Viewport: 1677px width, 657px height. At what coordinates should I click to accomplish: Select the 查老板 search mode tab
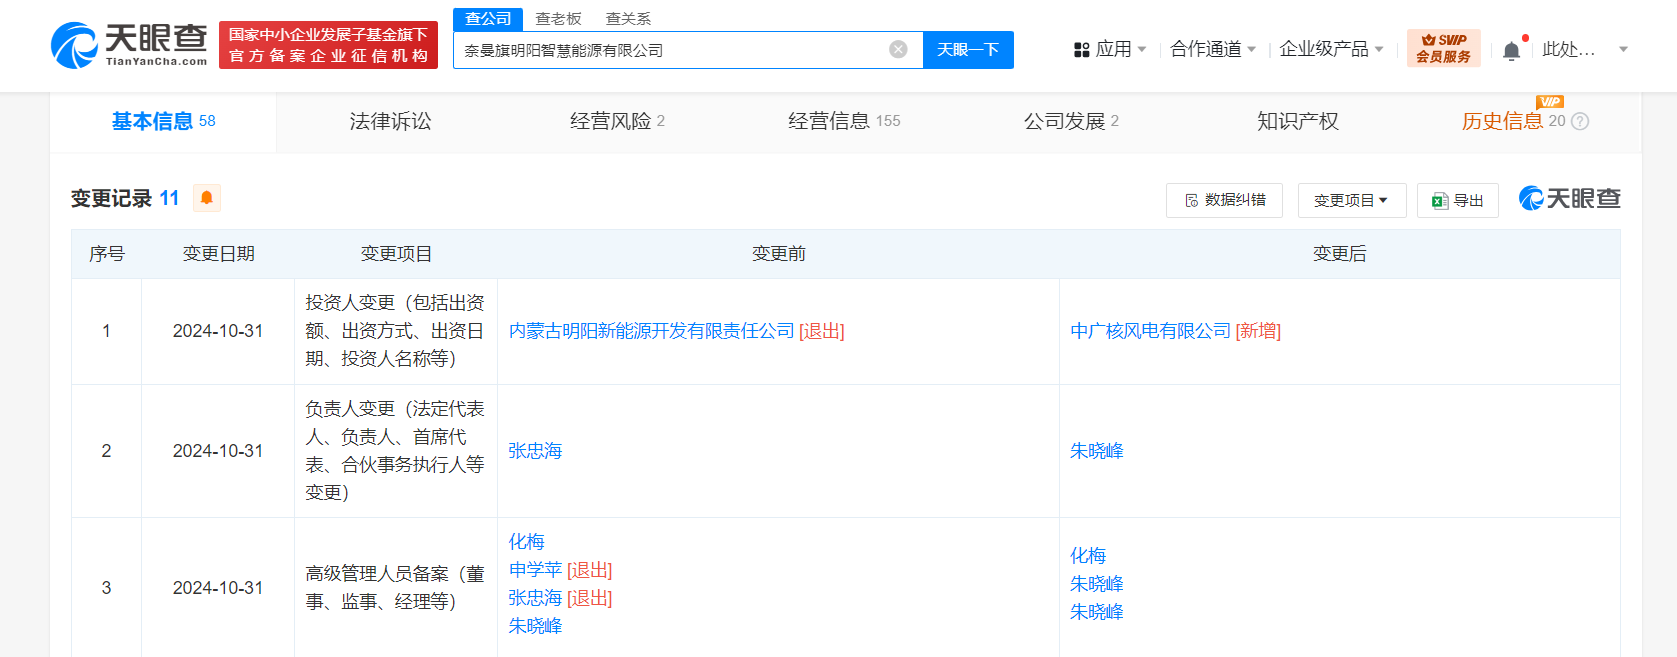(x=558, y=19)
